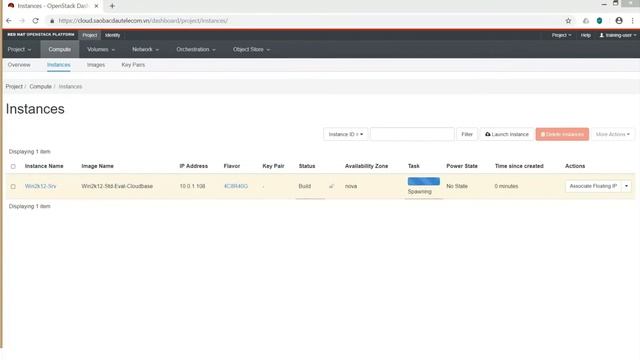Click the Spawning task progress bar
Image resolution: width=640 pixels, height=360 pixels.
tap(424, 181)
